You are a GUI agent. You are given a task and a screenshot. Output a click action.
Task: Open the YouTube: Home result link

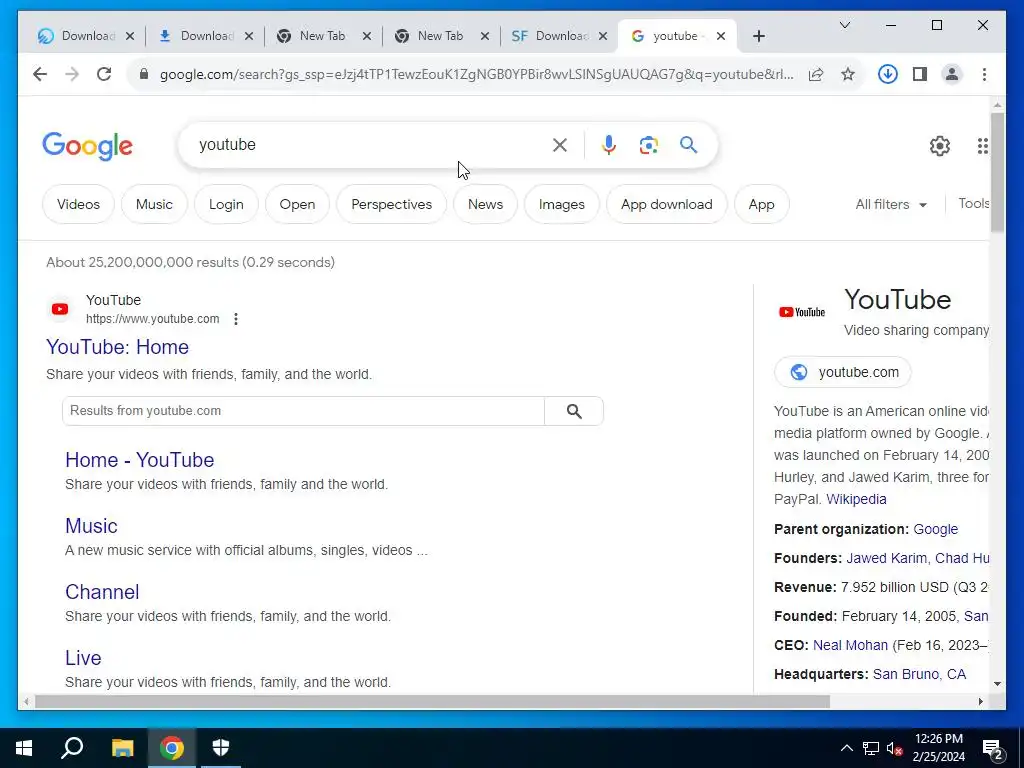(x=118, y=347)
